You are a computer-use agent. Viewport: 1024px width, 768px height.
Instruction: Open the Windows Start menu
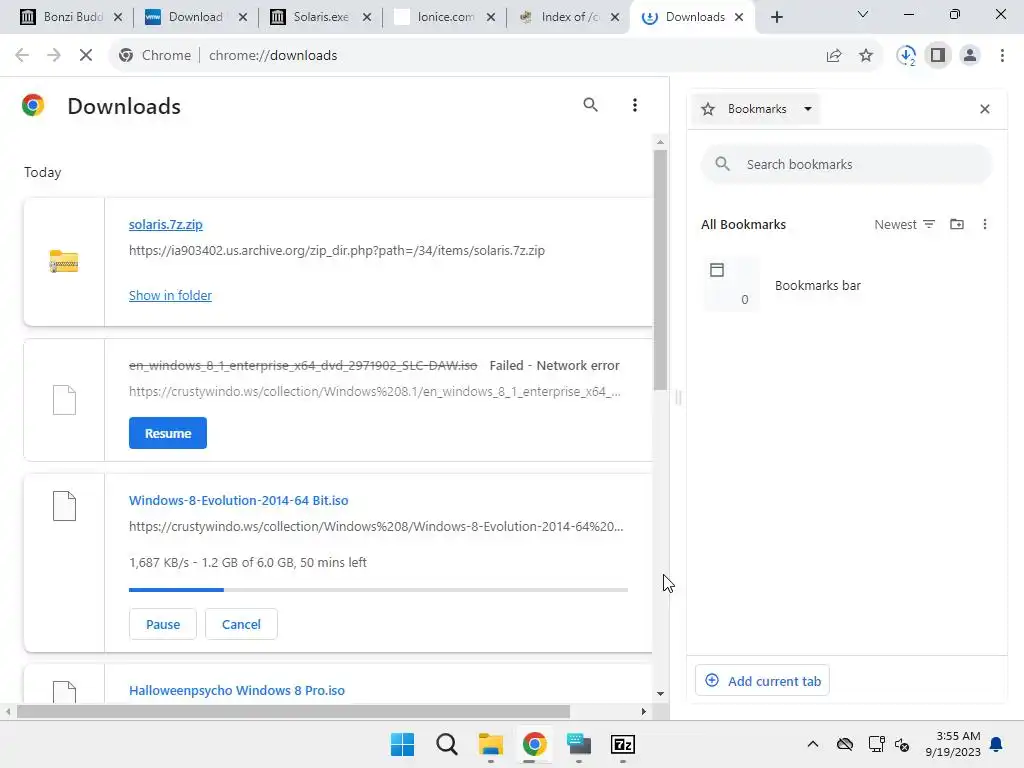pos(402,744)
